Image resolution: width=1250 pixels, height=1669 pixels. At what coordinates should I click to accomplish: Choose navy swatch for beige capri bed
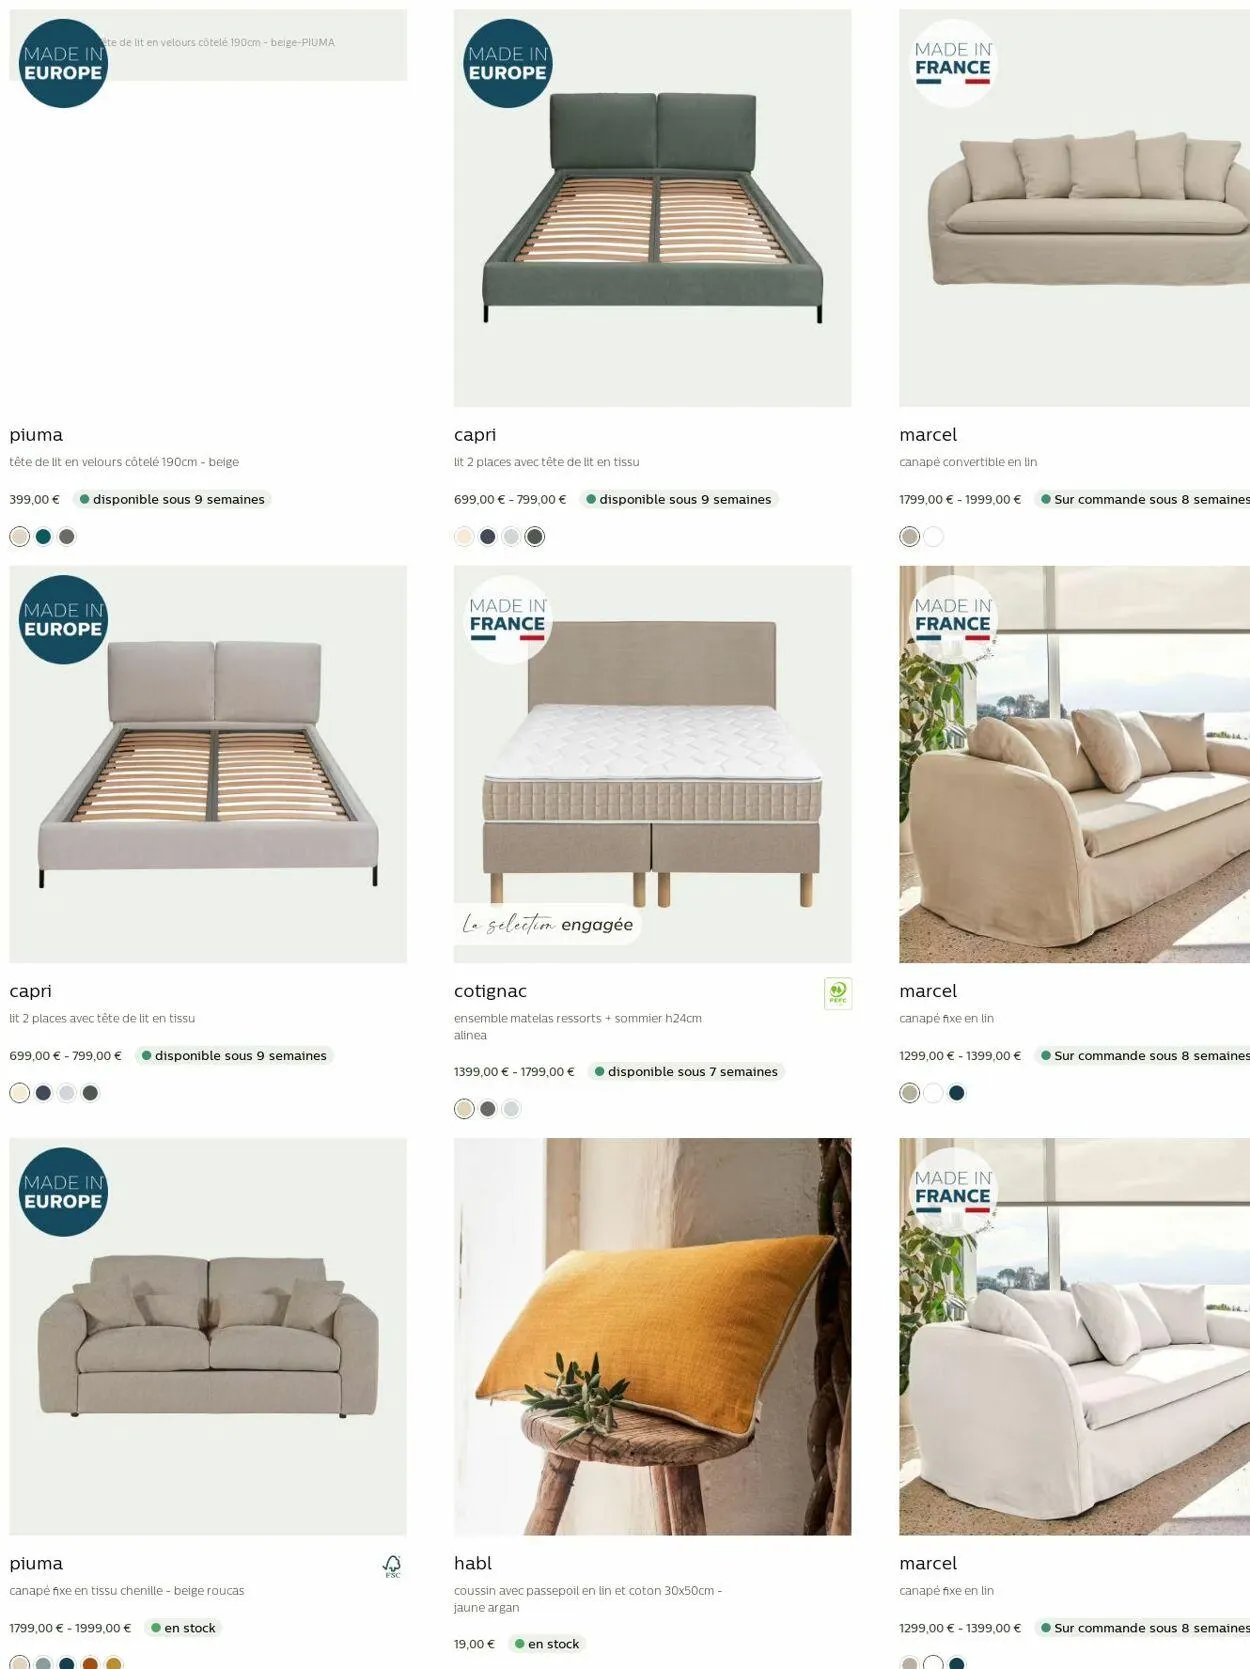43,1093
